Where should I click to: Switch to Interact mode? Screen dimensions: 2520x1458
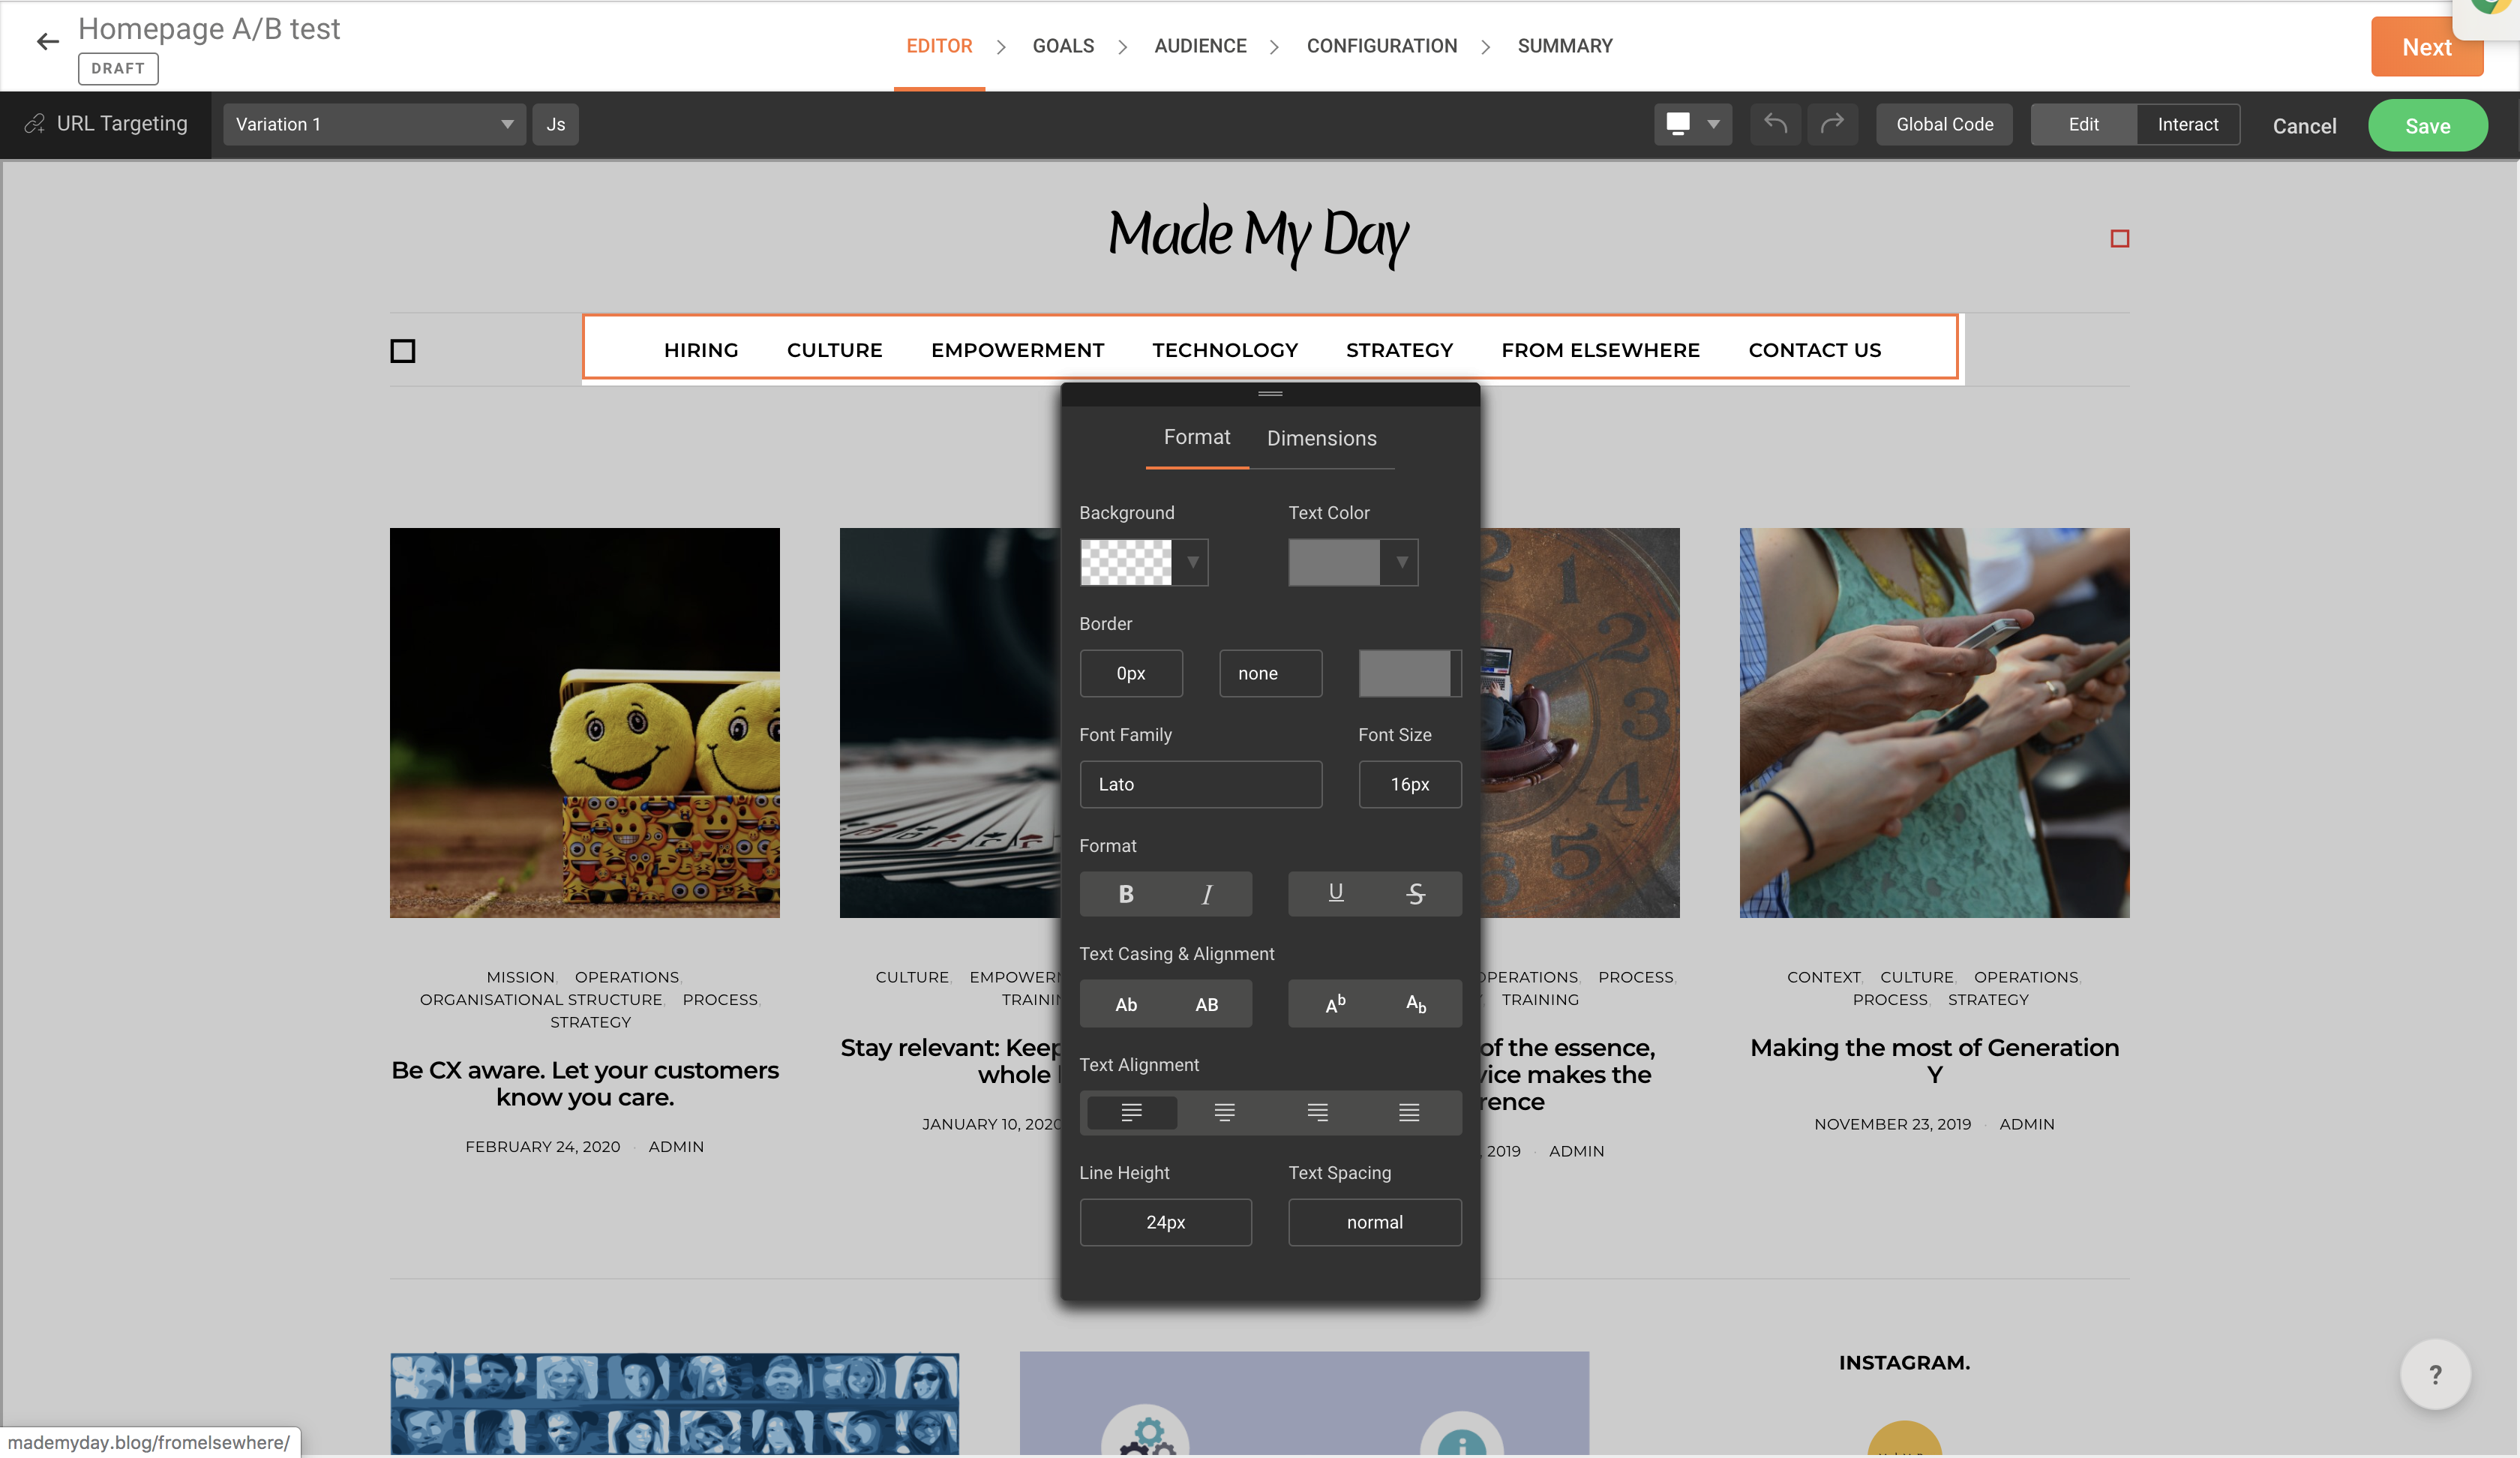tap(2187, 124)
